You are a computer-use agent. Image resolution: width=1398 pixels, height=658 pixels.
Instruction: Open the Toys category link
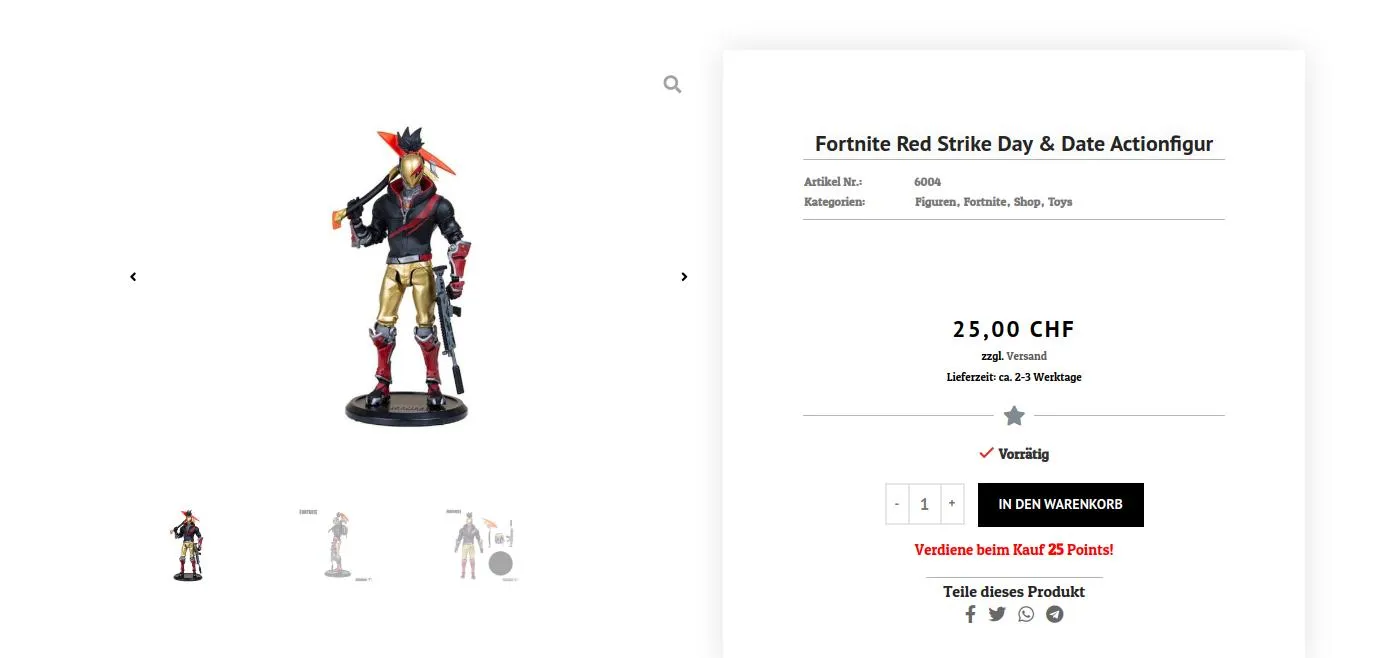click(1060, 202)
